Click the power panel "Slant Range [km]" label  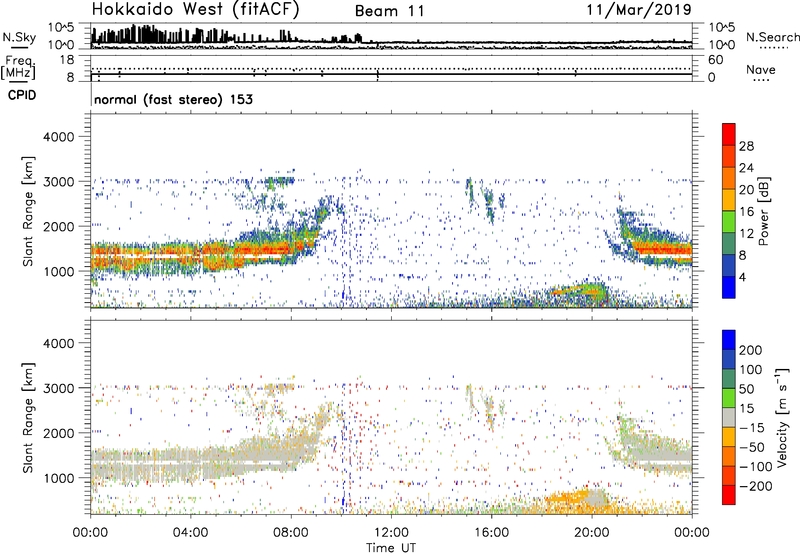pyautogui.click(x=28, y=211)
